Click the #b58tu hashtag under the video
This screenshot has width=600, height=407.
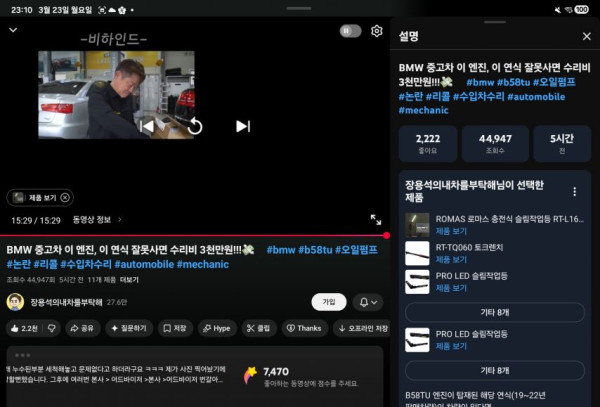pos(315,250)
